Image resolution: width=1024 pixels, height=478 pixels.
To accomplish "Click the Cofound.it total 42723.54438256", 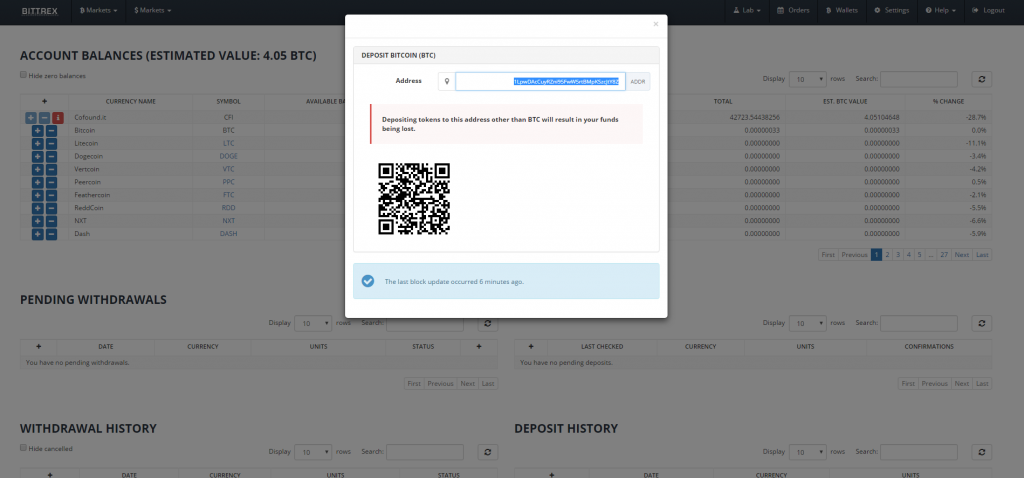I will [x=755, y=118].
